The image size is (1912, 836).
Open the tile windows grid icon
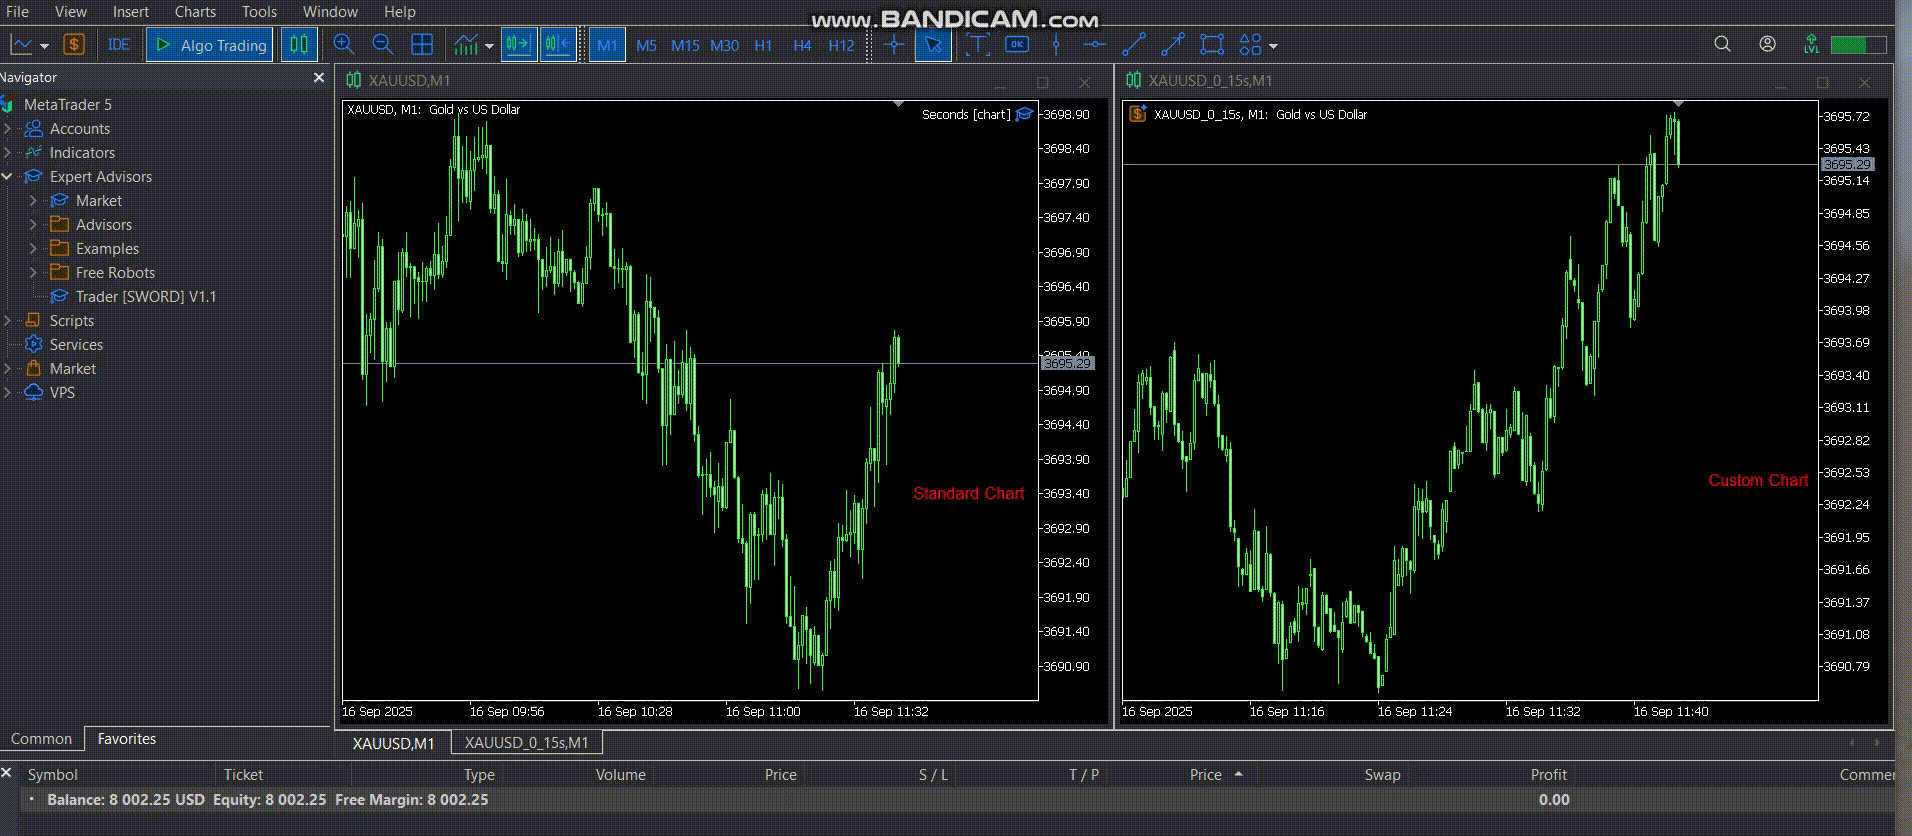[x=422, y=45]
